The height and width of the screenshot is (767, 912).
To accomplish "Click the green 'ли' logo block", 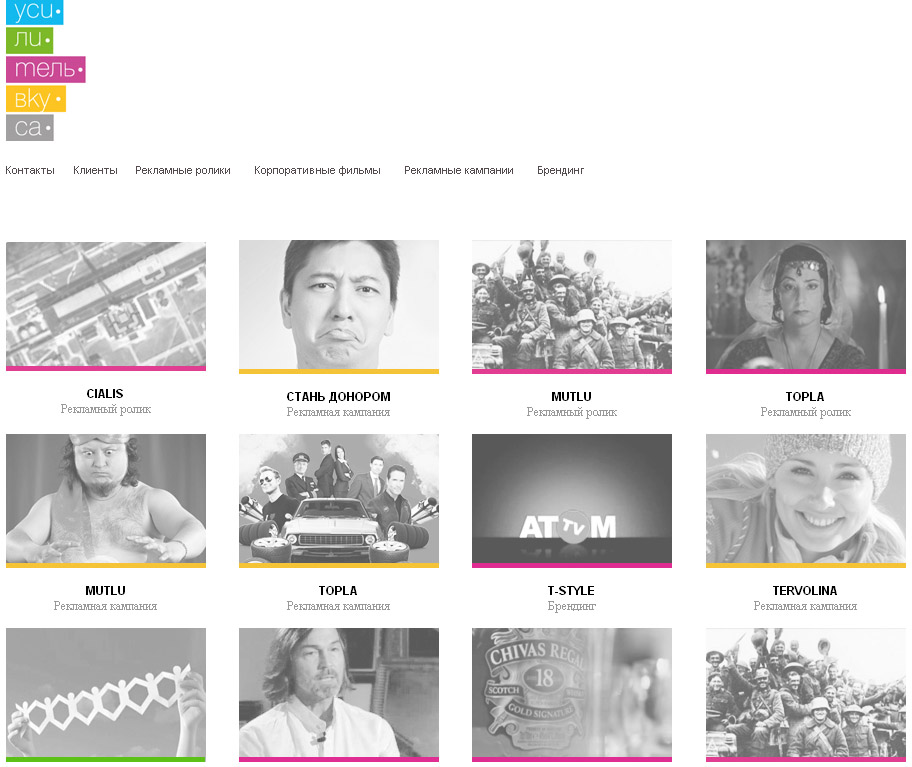I will point(29,40).
